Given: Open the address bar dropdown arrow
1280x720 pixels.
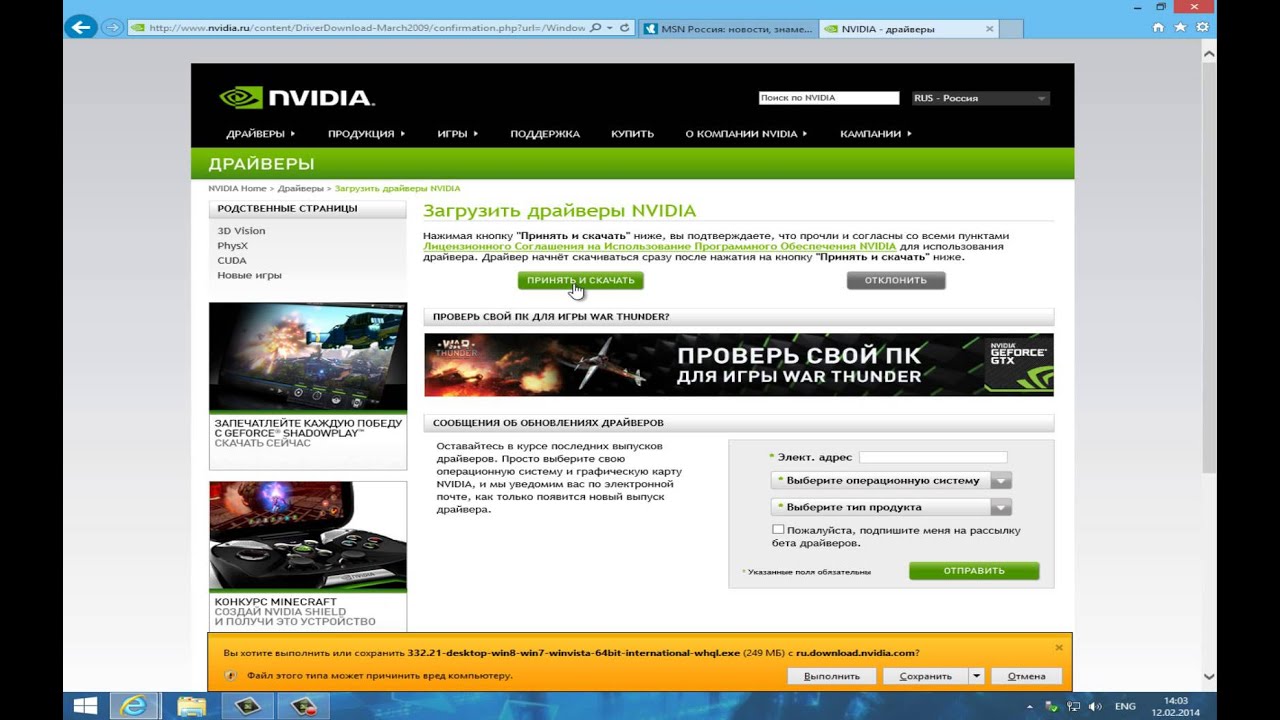Looking at the screenshot, I should coord(610,28).
